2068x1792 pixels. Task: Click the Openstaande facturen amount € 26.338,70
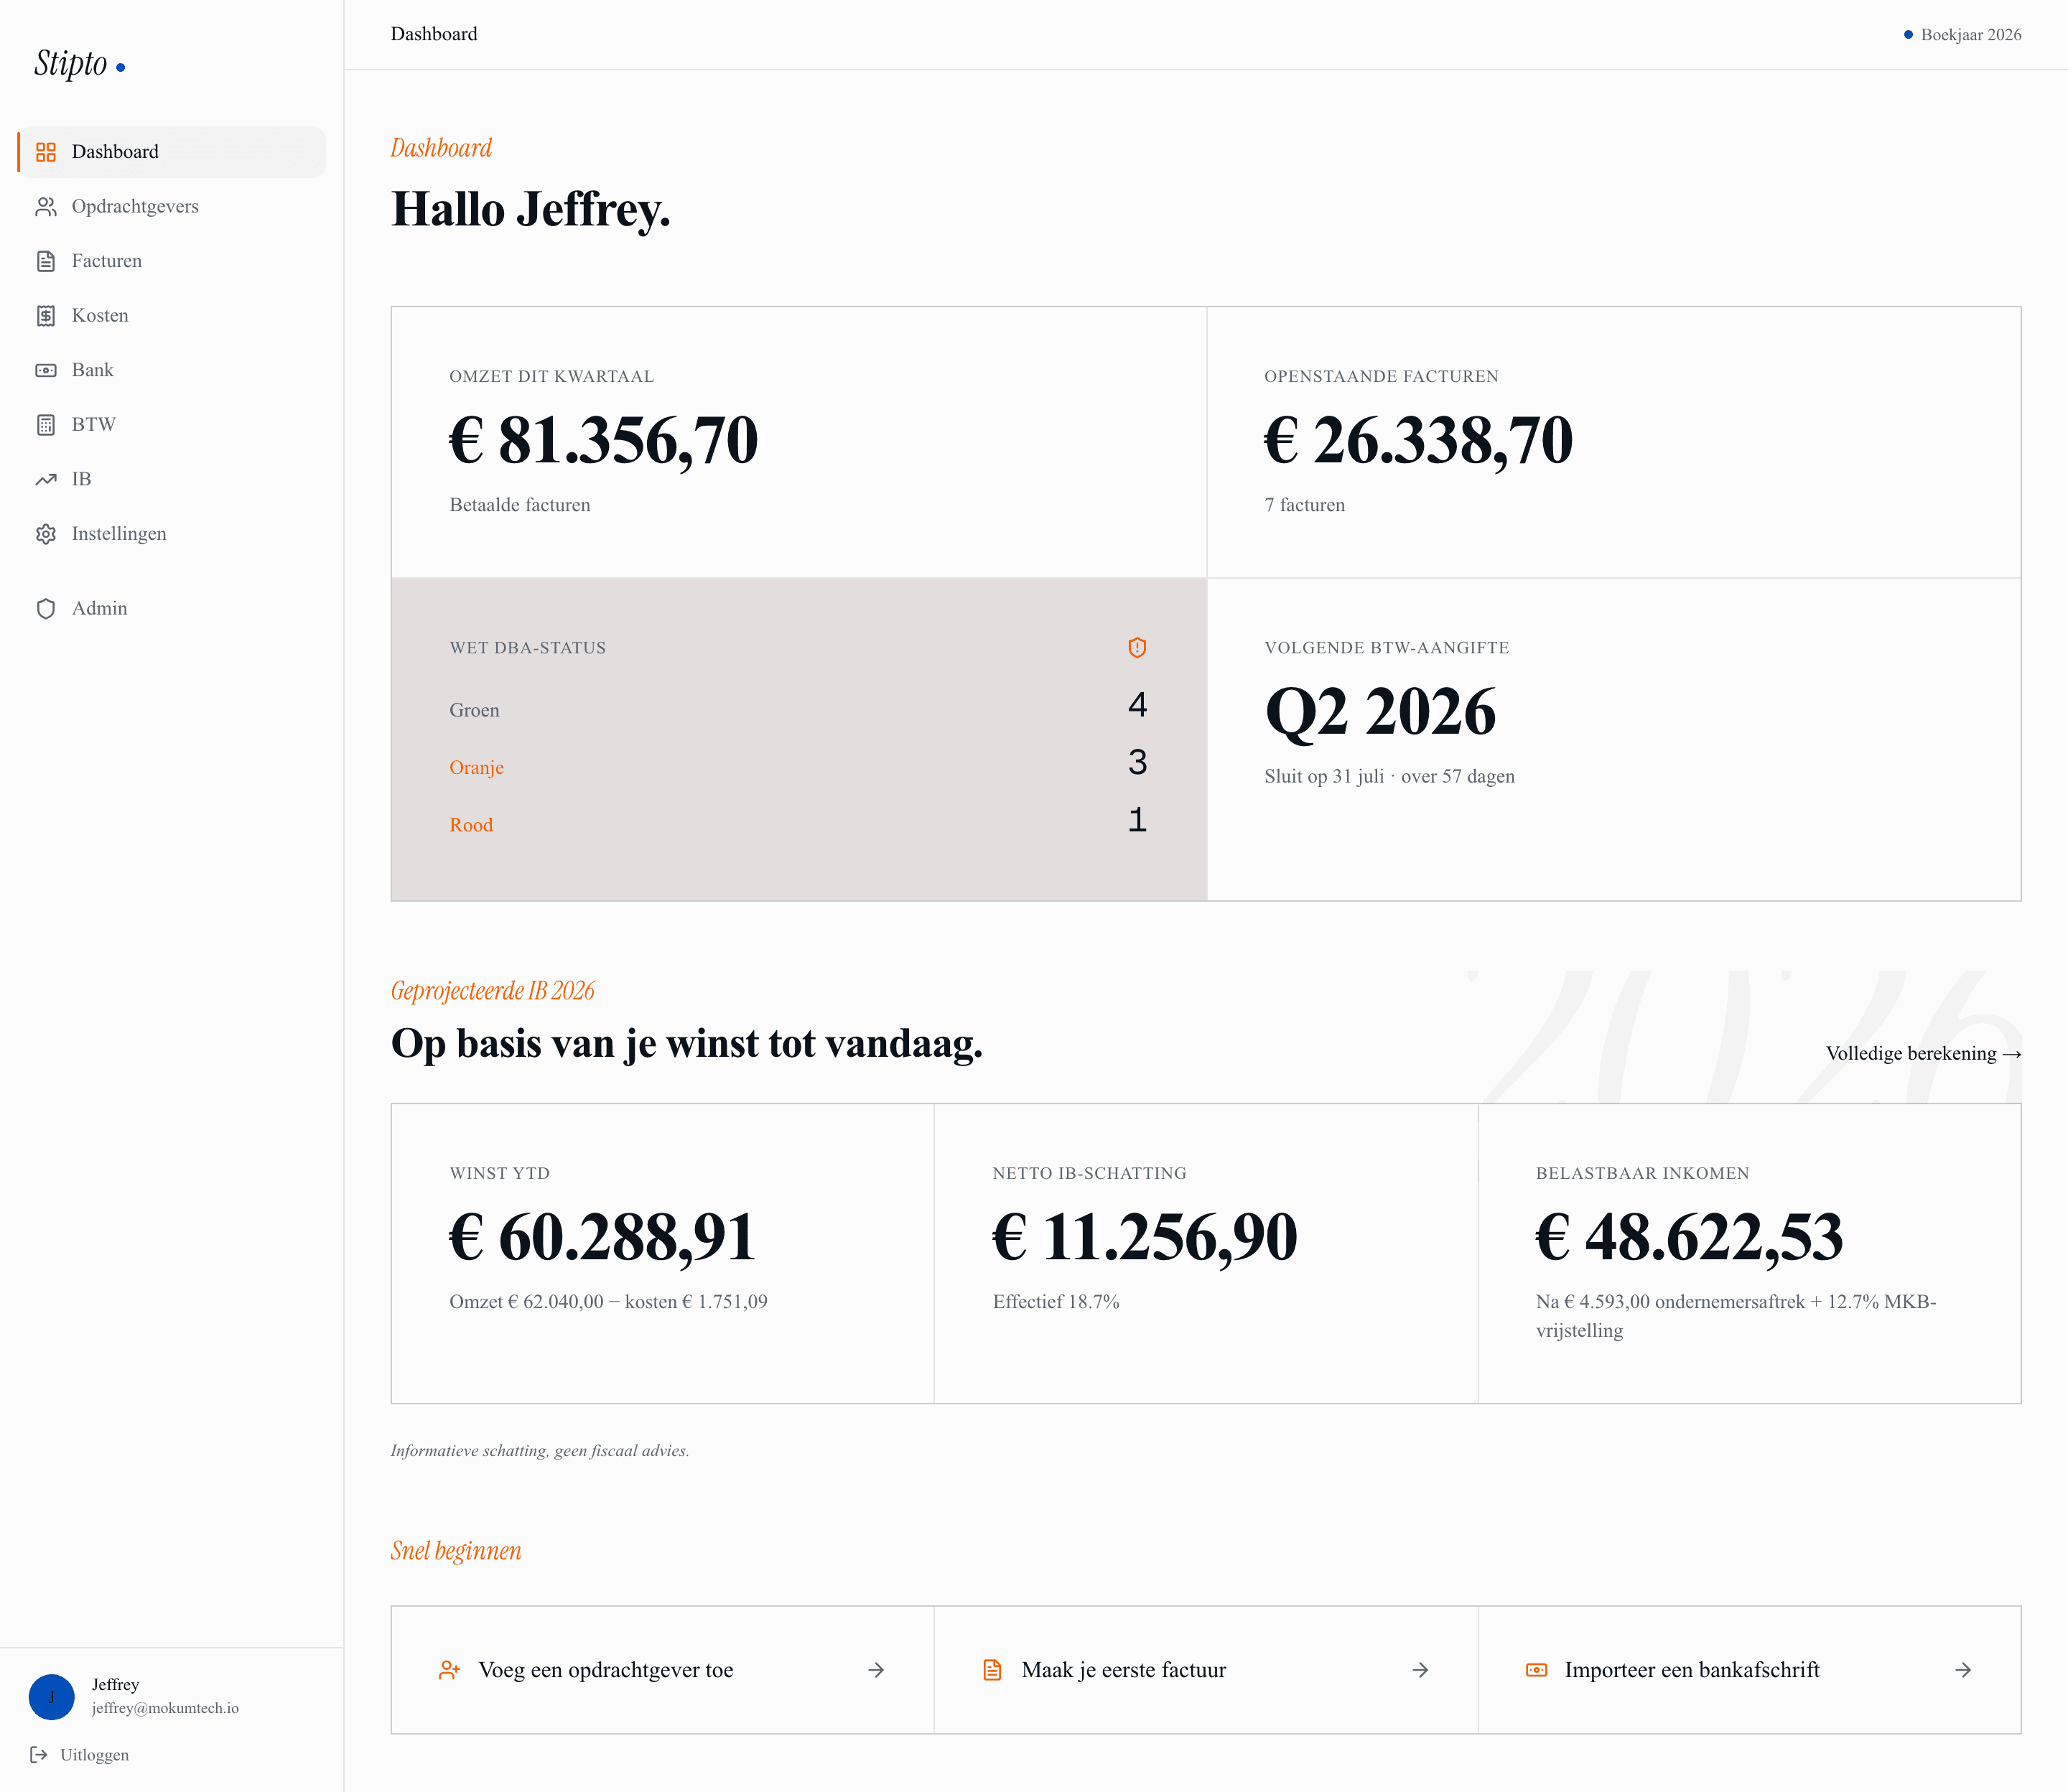1418,441
